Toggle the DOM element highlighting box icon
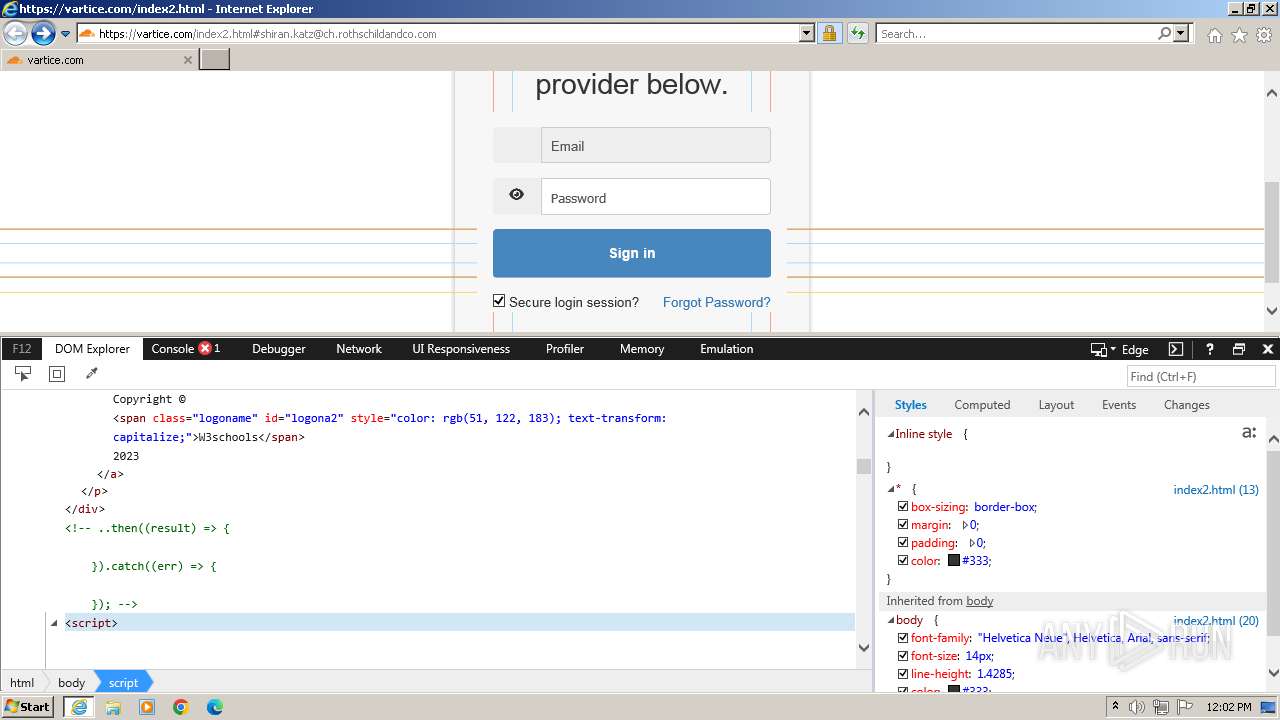 point(57,374)
